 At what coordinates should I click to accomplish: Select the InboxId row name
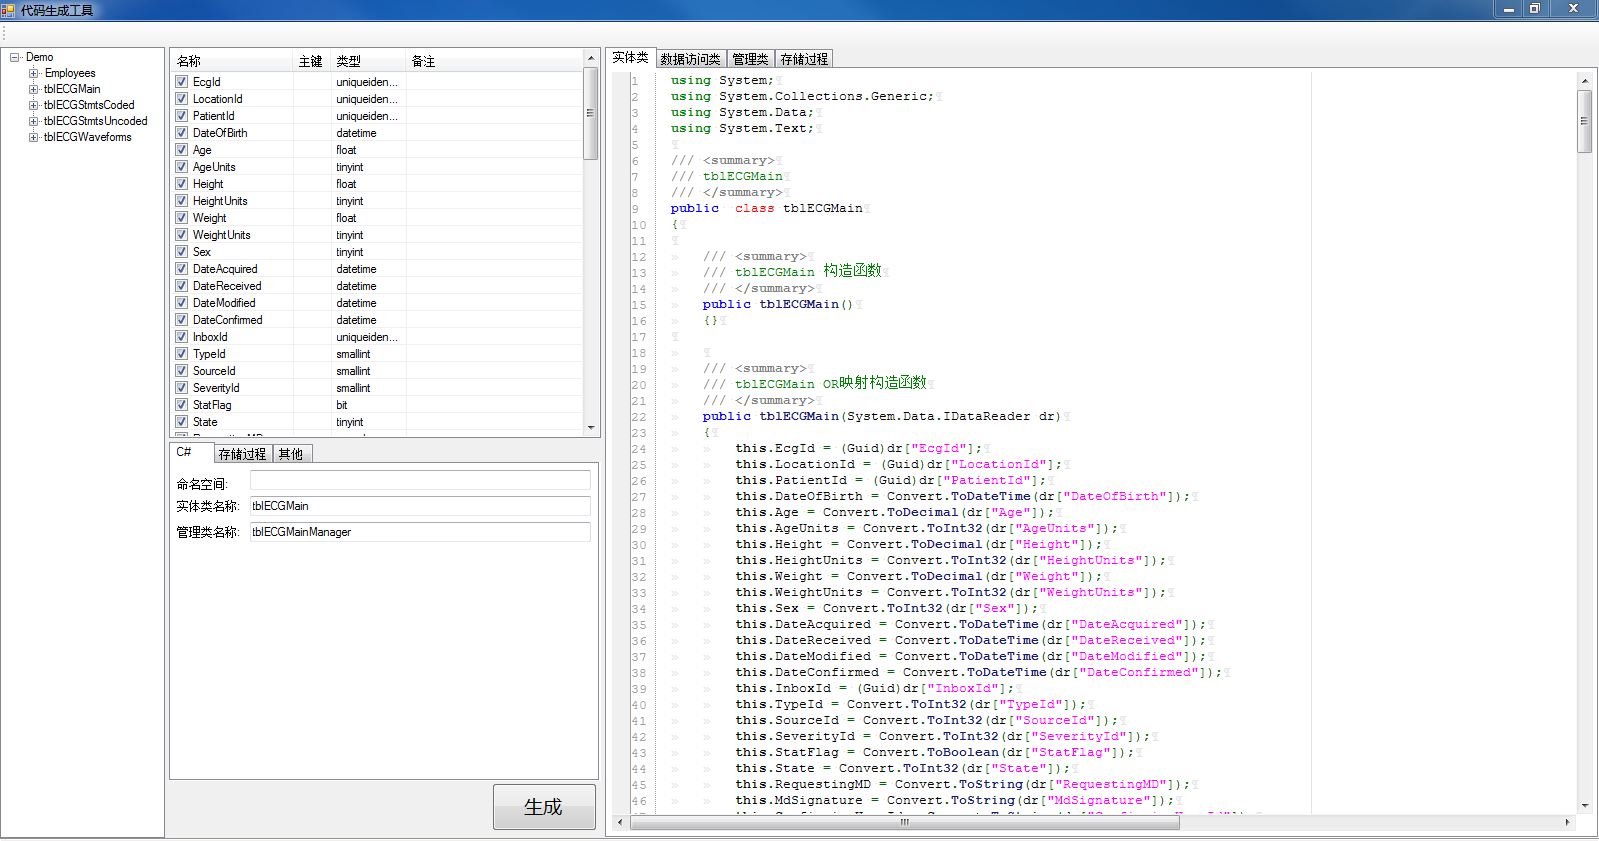point(210,337)
